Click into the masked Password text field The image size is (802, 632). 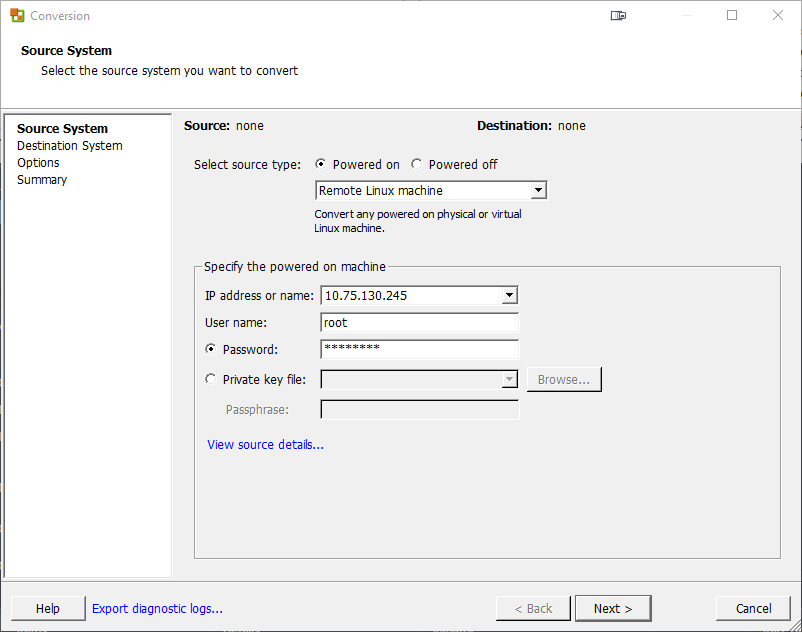coord(419,350)
